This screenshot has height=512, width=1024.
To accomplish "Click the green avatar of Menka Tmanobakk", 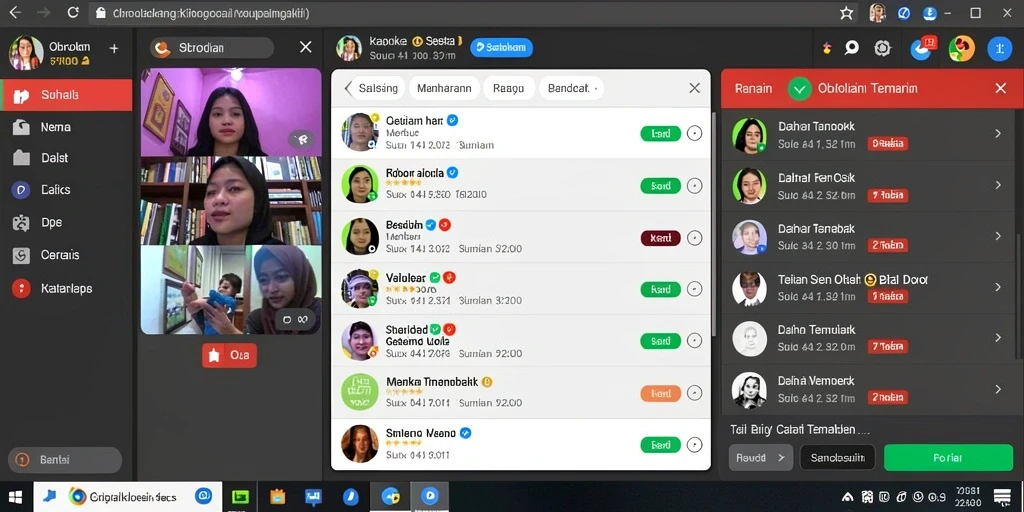I will (360, 392).
